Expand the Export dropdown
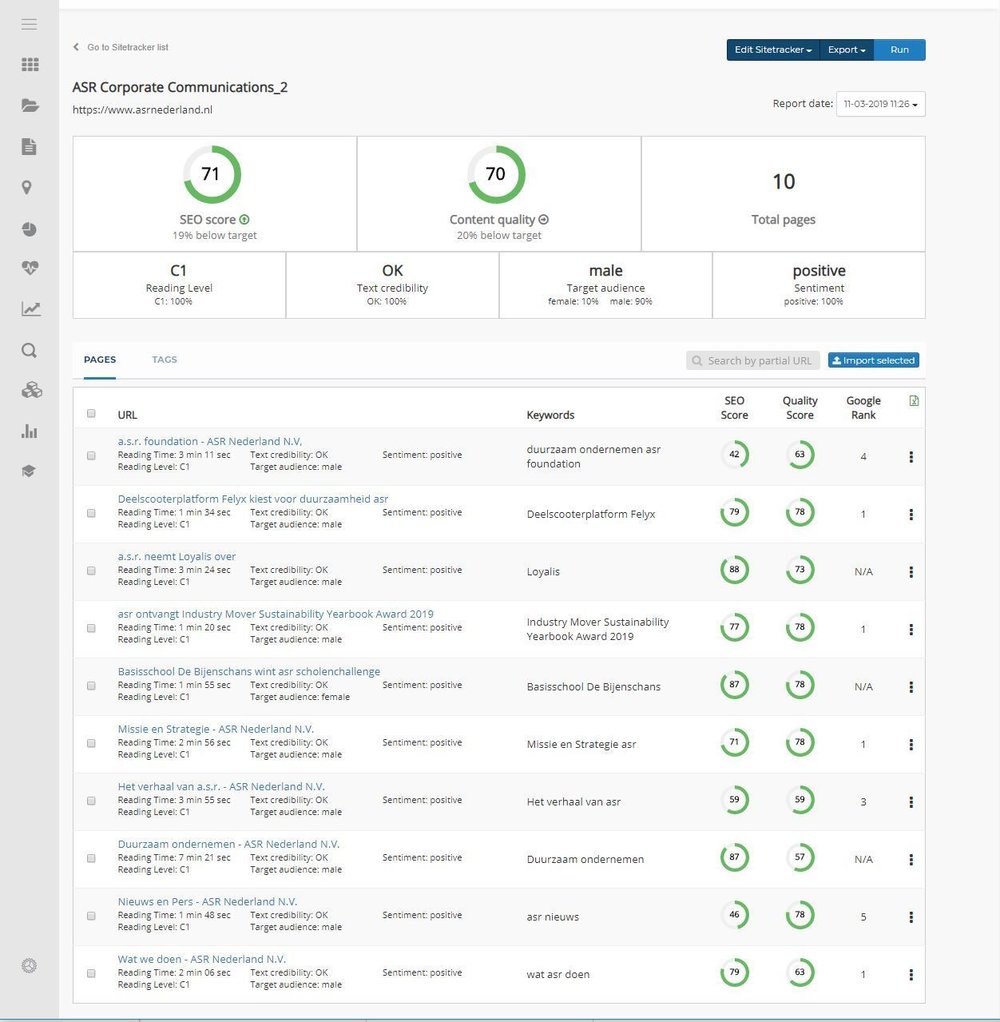 click(847, 50)
